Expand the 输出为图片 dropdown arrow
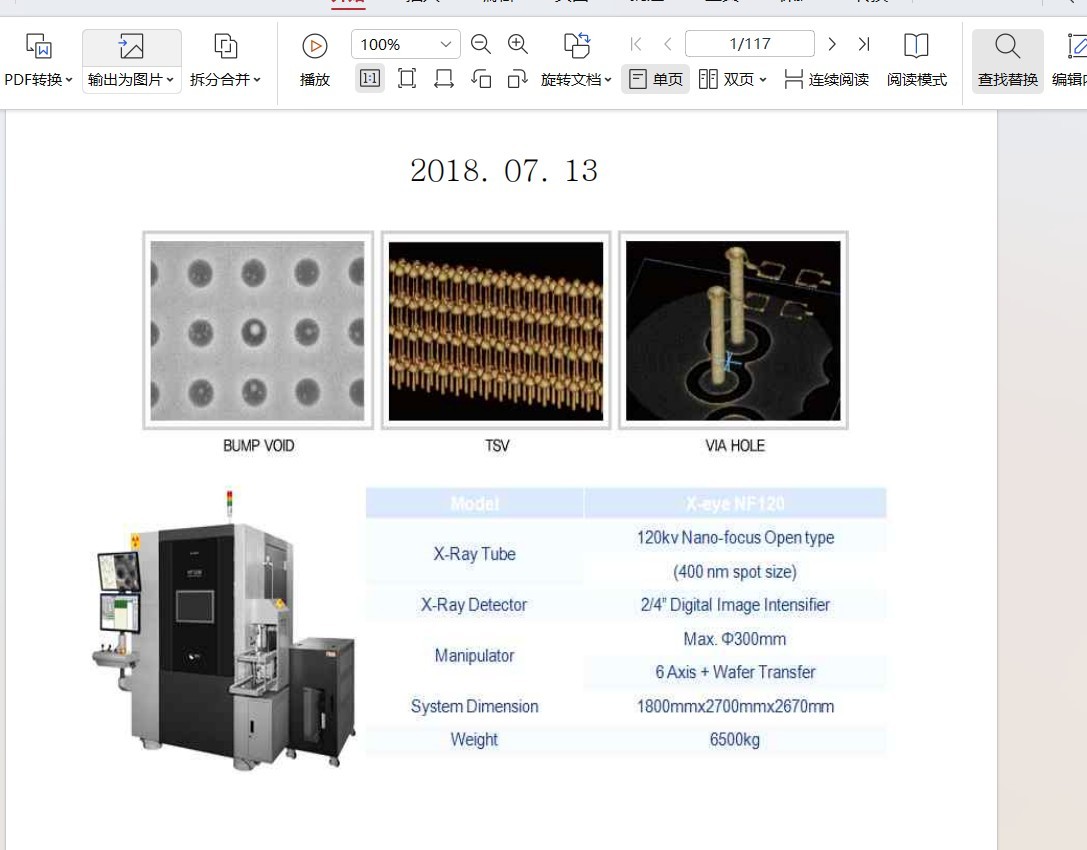Viewport: 1087px width, 850px height. [x=171, y=80]
